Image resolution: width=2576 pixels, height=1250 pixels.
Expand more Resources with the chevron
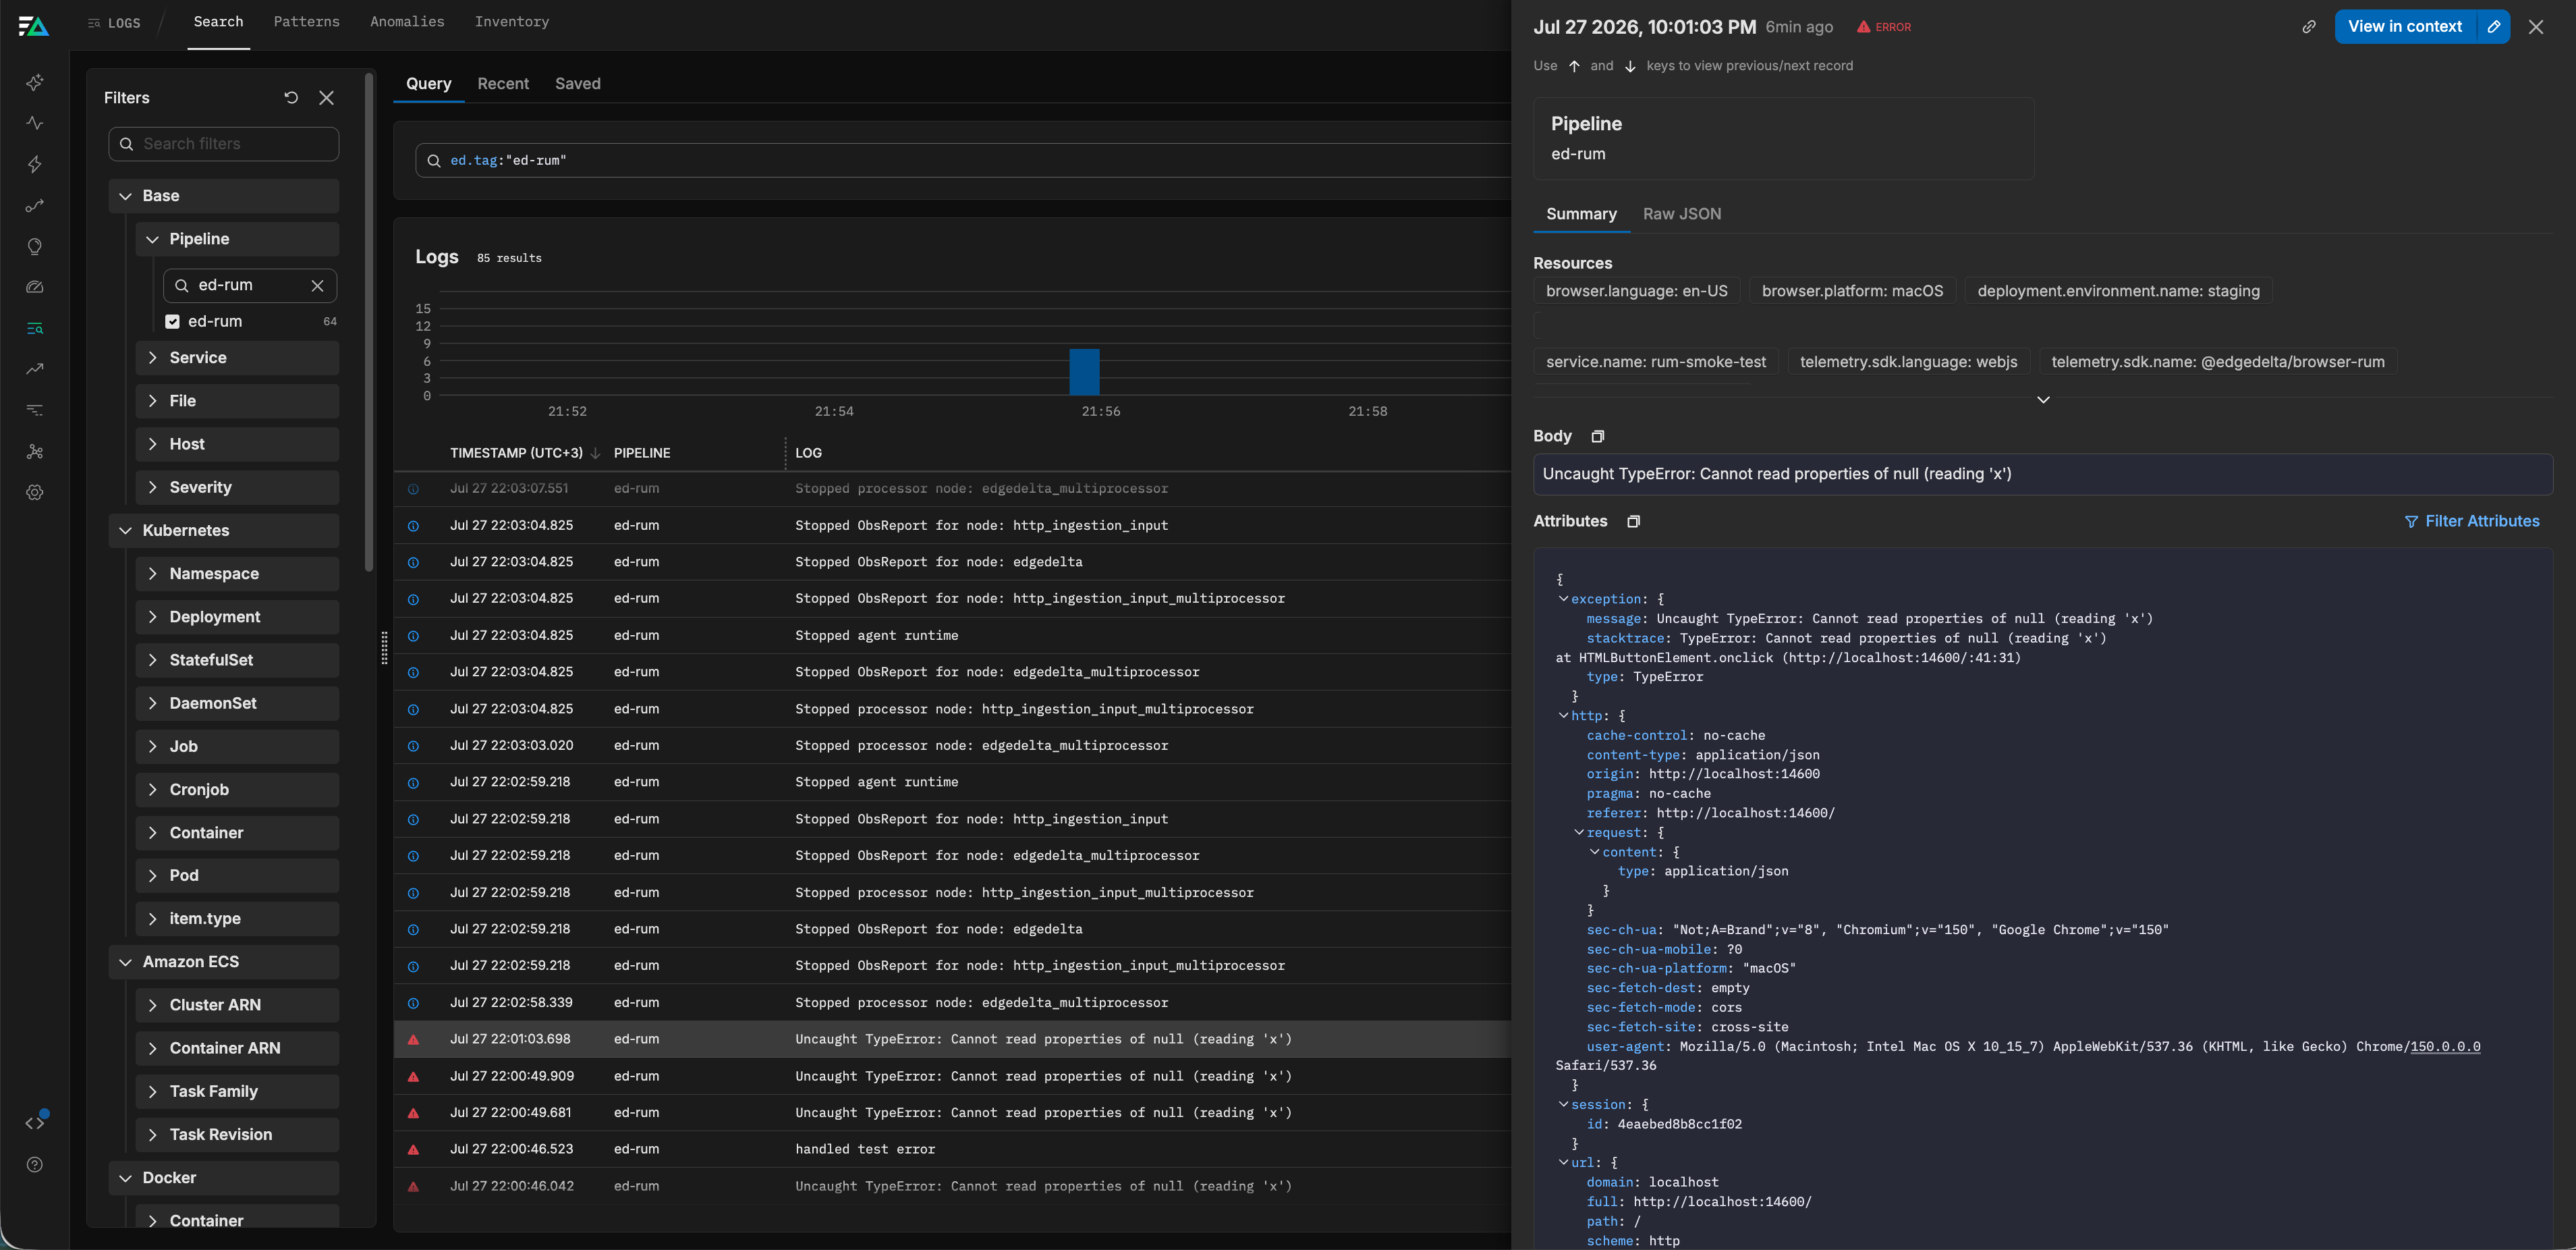pos(2043,400)
